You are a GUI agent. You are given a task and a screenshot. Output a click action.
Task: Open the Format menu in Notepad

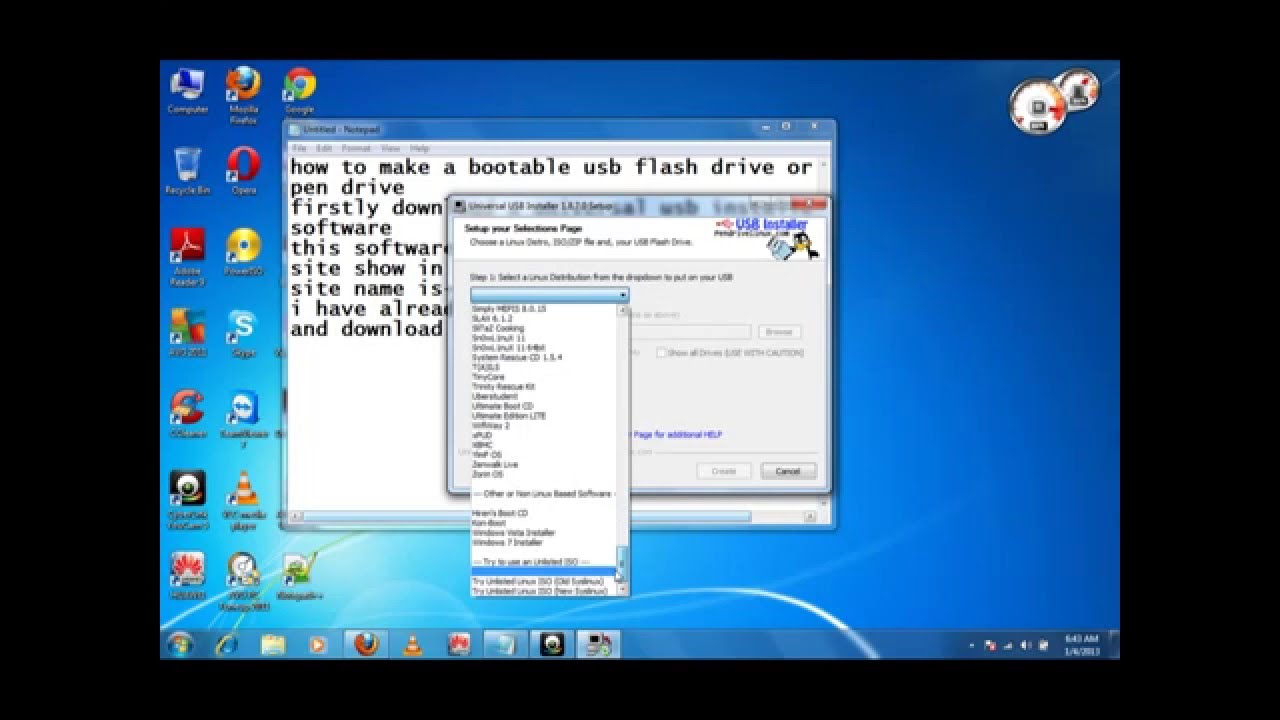pos(356,148)
